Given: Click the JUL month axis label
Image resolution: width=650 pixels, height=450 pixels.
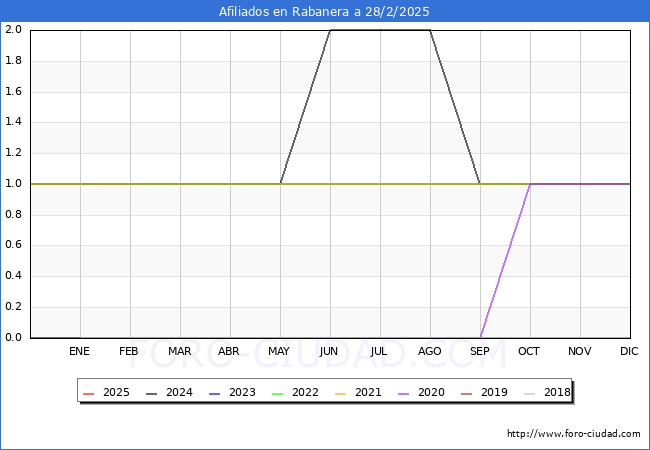Looking at the screenshot, I should point(379,351).
